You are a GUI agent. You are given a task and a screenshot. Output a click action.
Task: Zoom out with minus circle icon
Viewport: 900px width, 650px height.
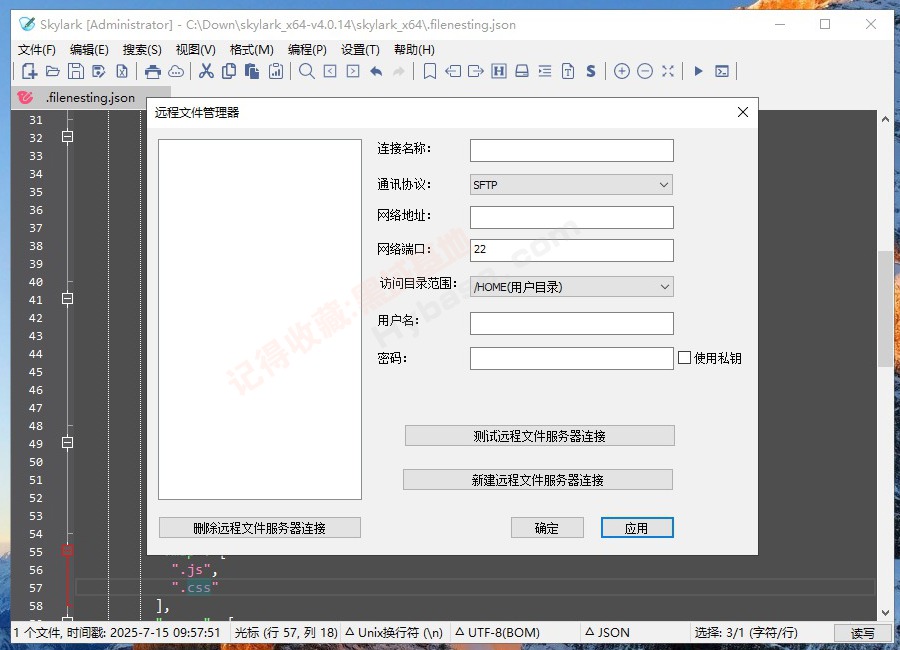pyautogui.click(x=645, y=71)
